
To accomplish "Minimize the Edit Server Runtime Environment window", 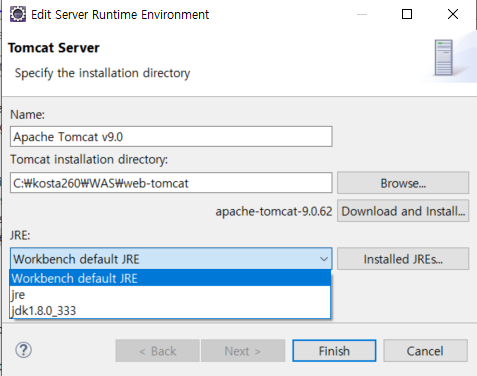I will click(x=362, y=14).
